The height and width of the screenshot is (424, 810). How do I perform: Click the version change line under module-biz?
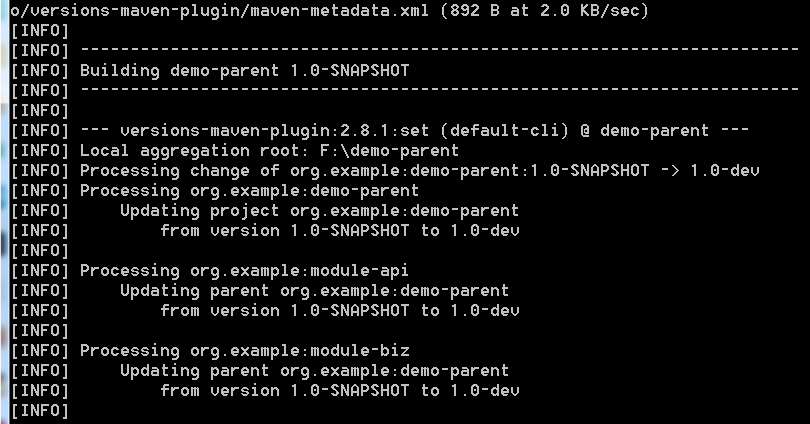(339, 390)
